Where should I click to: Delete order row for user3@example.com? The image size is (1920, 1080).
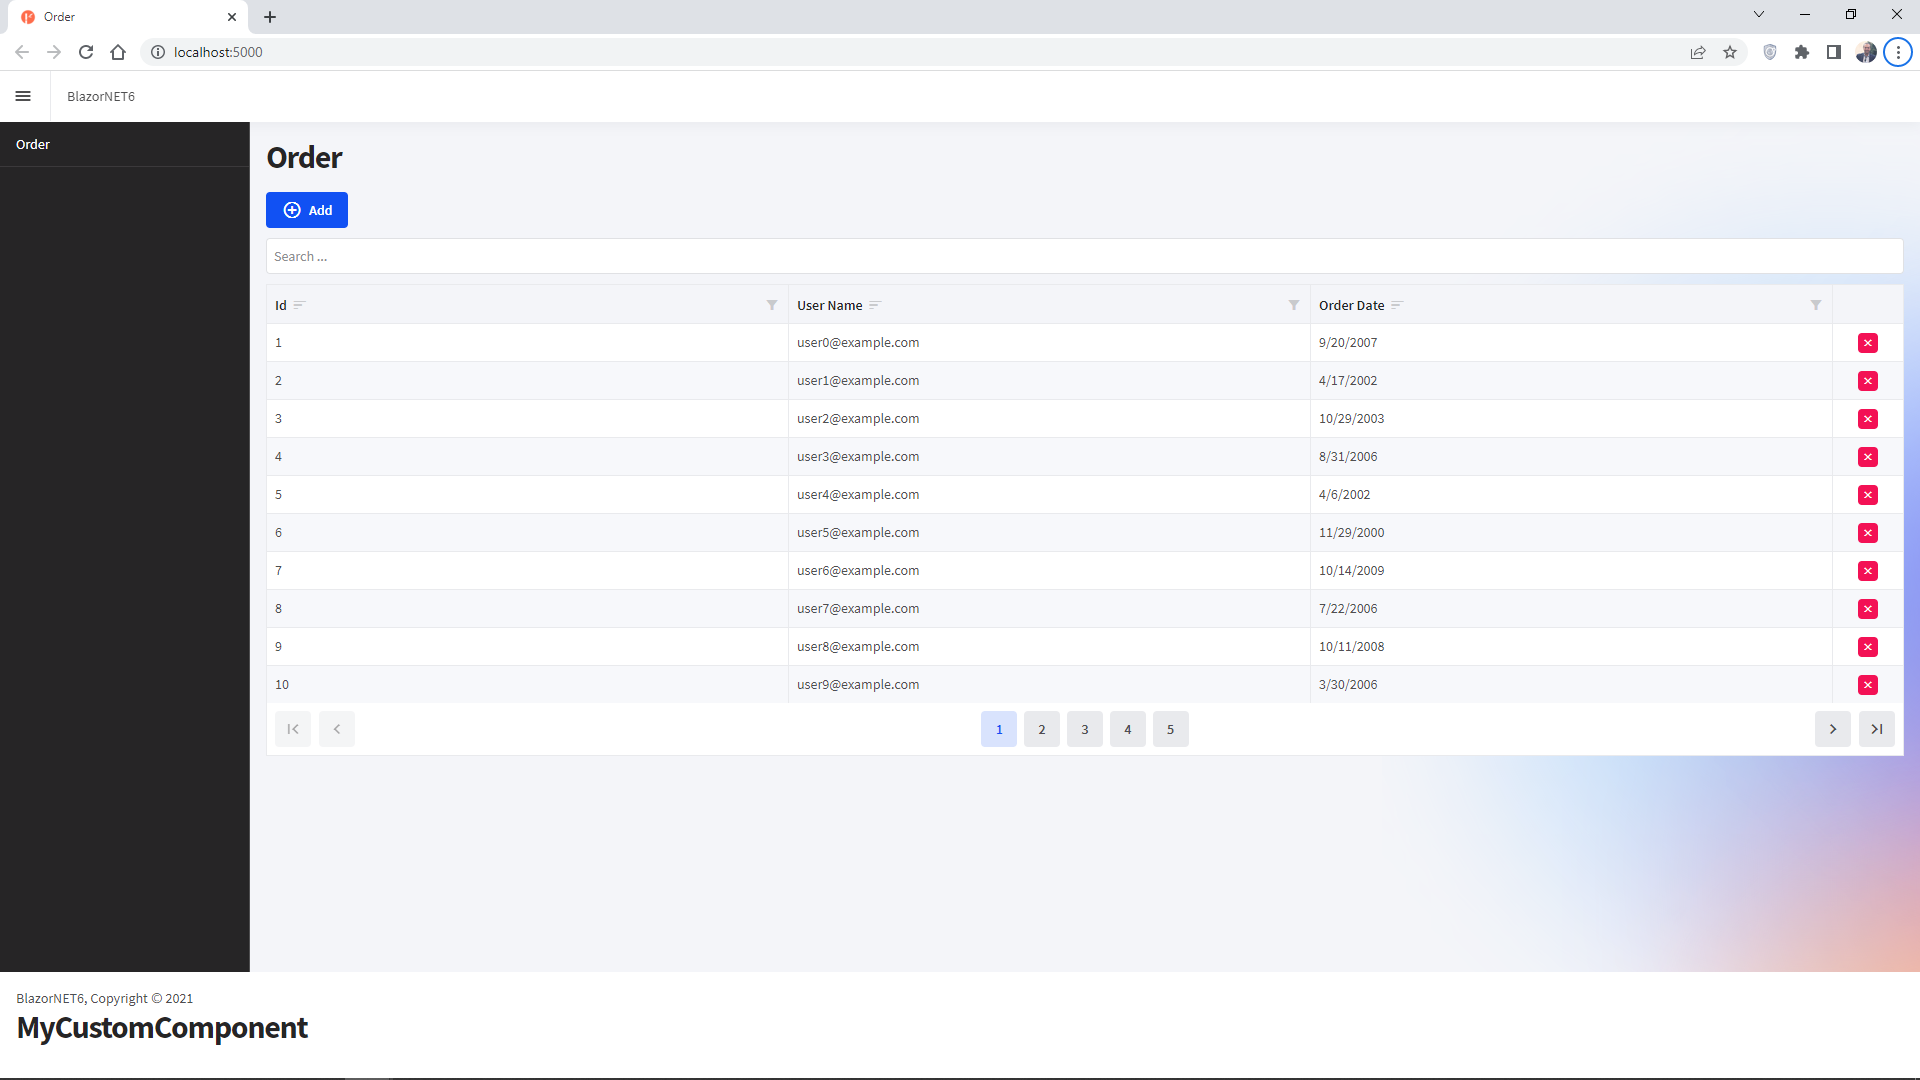[x=1867, y=457]
